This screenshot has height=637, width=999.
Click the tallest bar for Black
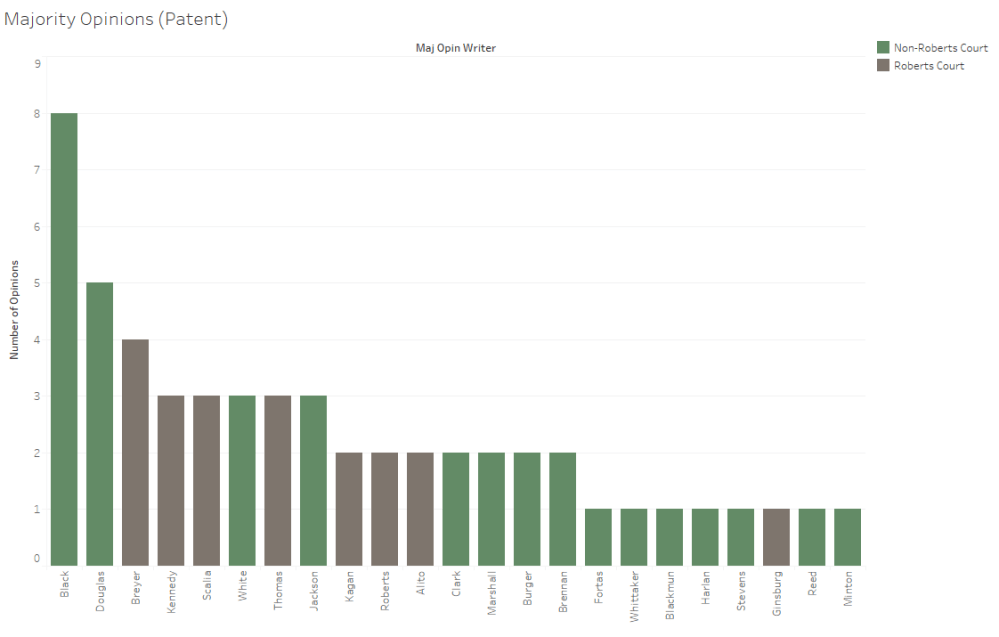click(64, 340)
